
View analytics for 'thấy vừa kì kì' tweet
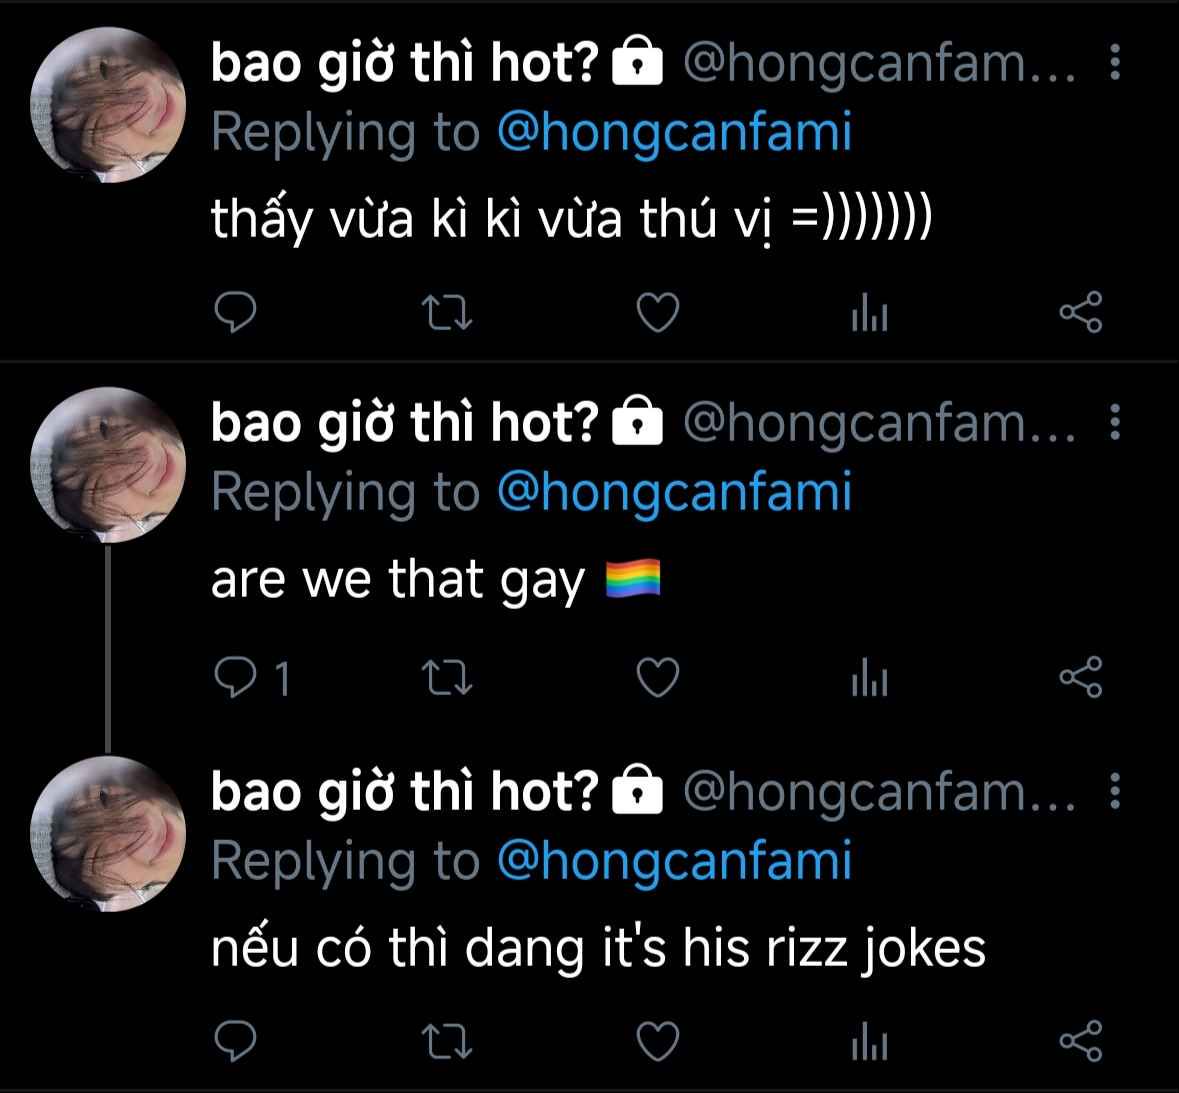pos(869,315)
